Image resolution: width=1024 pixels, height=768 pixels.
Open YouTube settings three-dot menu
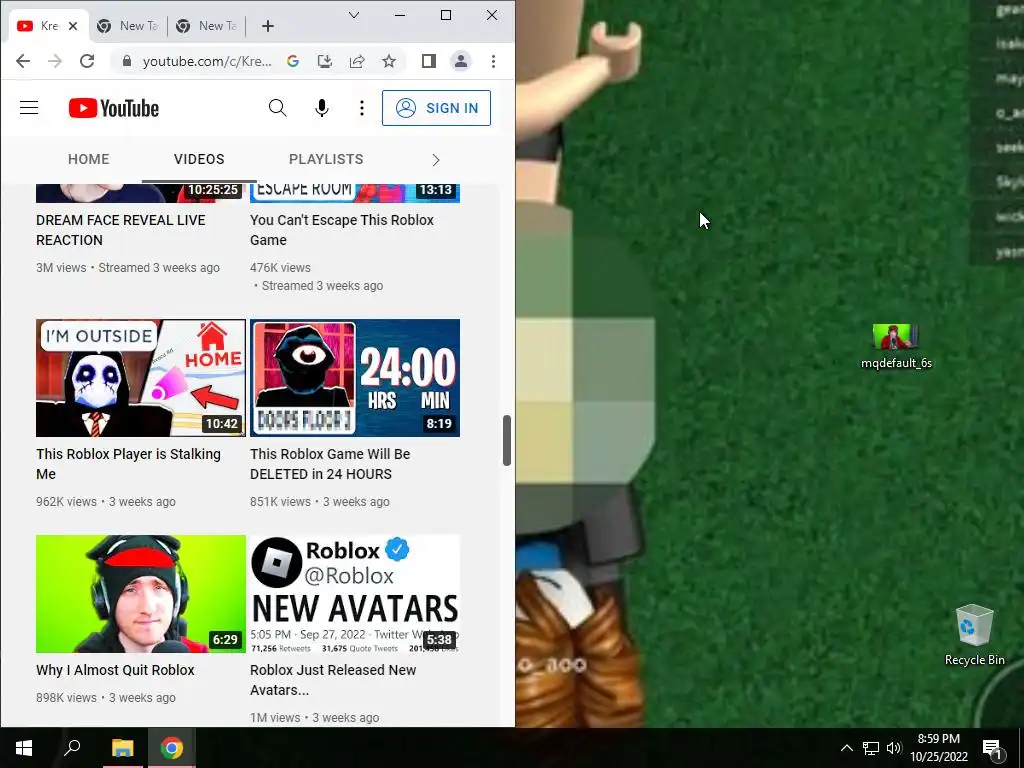point(362,108)
